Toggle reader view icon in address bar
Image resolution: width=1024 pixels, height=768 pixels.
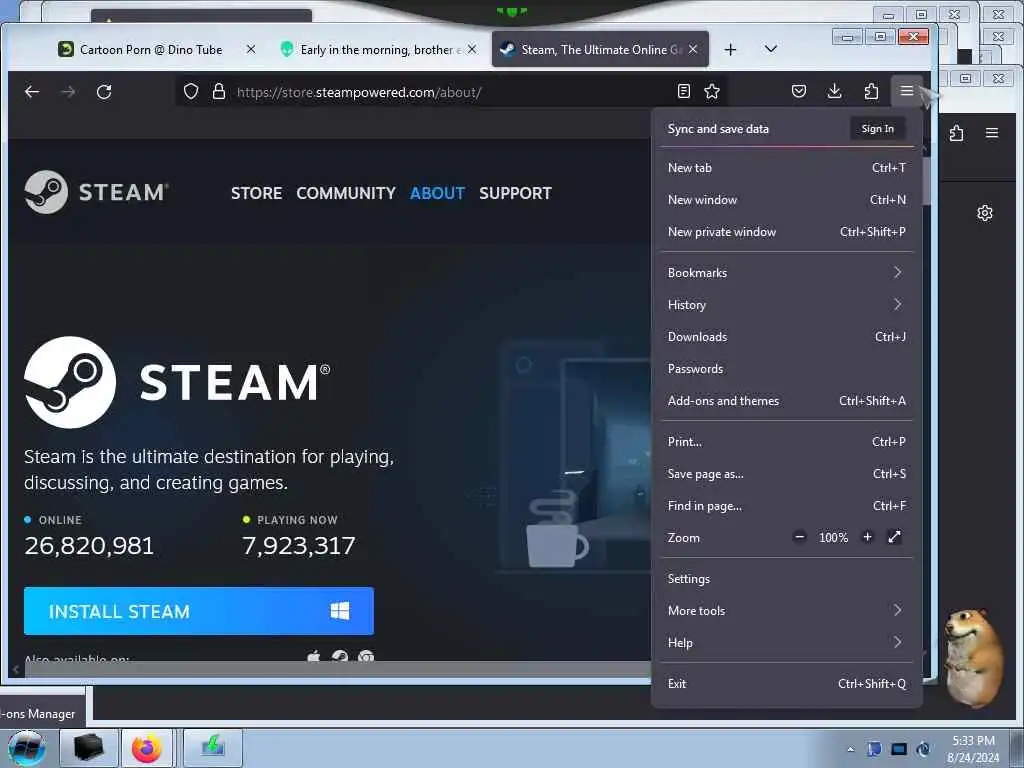[x=684, y=91]
